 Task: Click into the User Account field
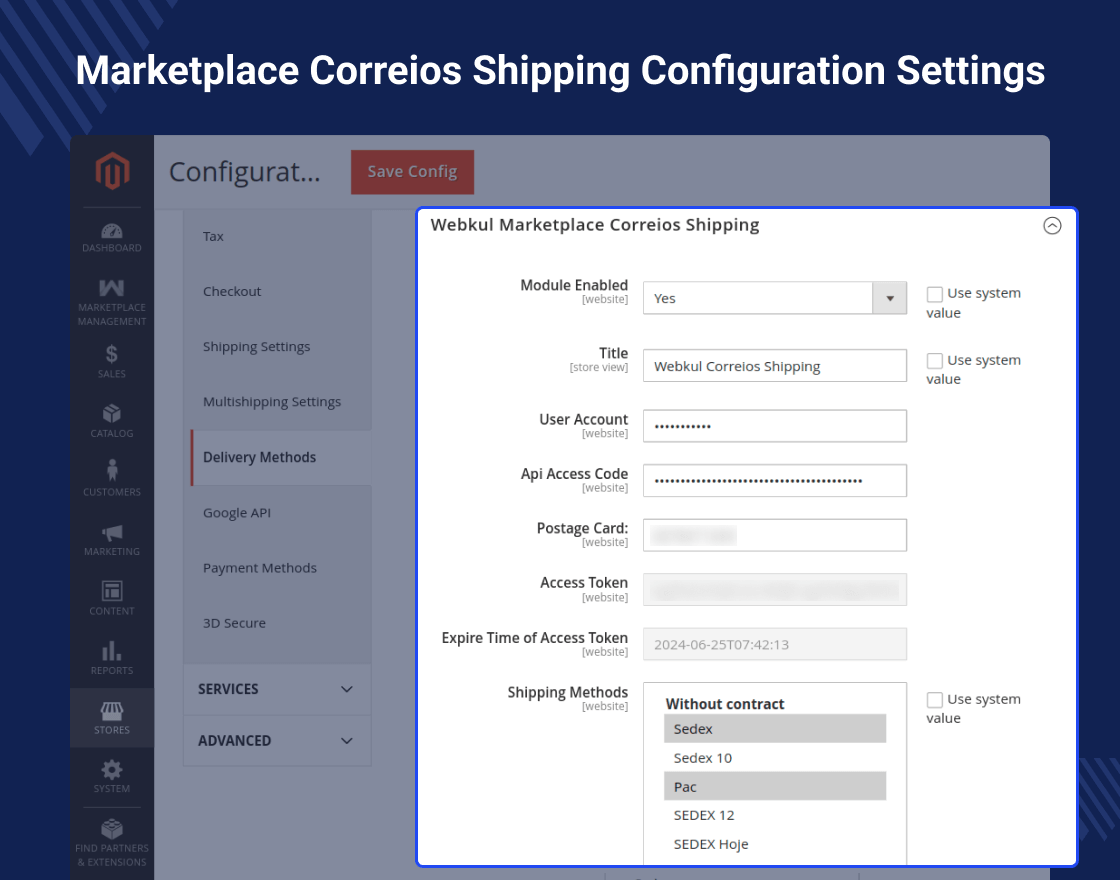click(775, 426)
